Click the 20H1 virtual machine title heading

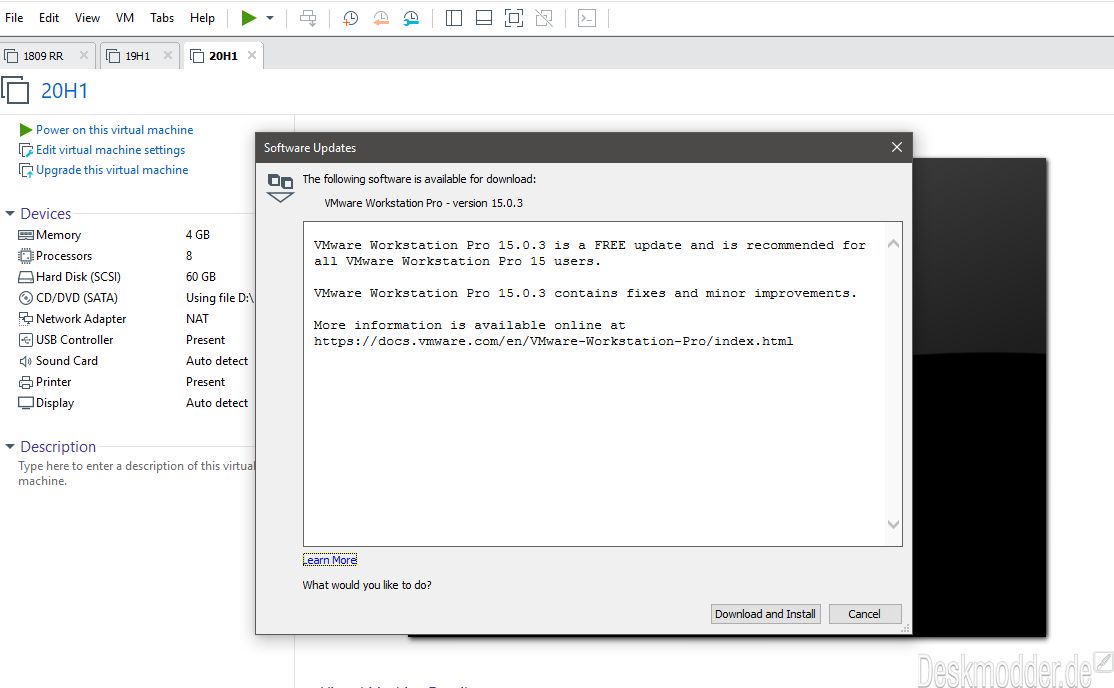click(64, 91)
